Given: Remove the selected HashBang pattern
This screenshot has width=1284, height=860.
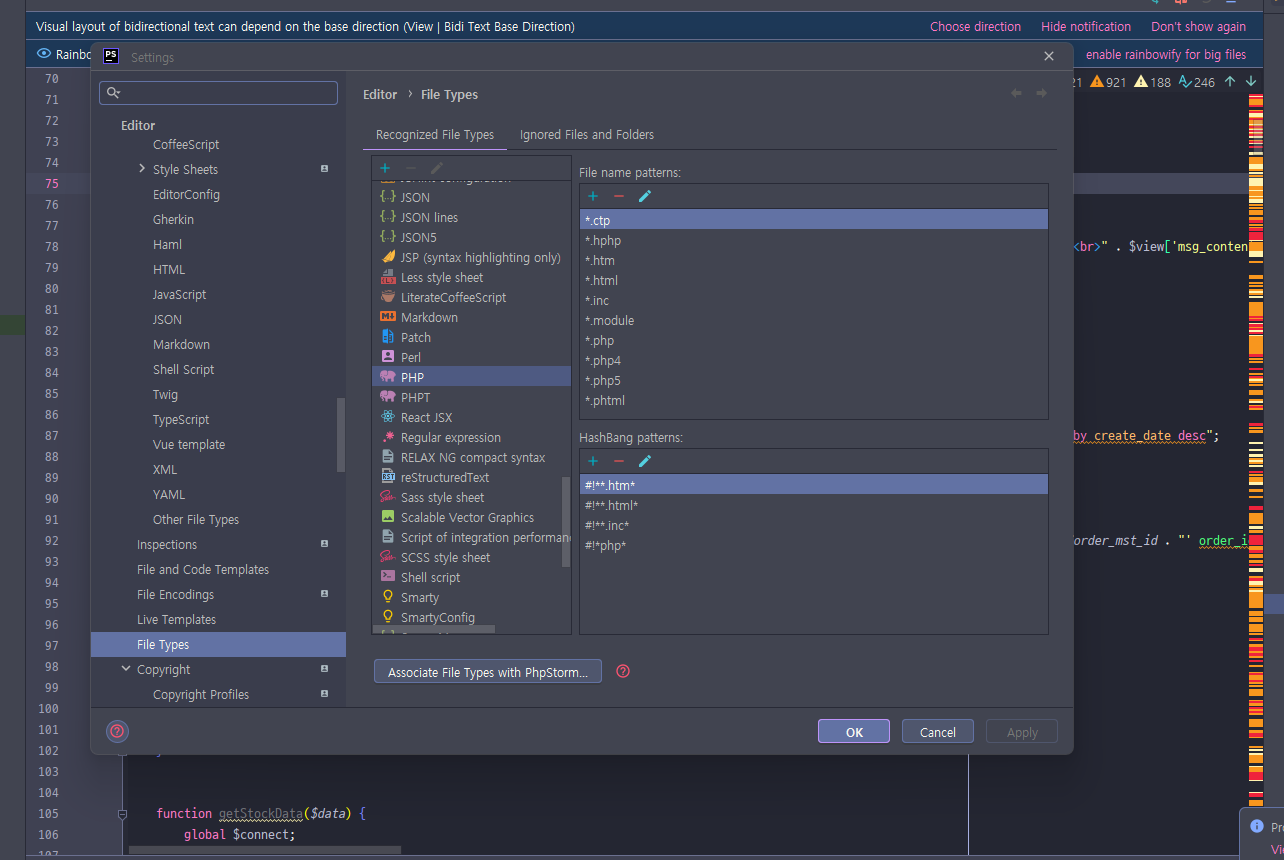Looking at the screenshot, I should (619, 461).
